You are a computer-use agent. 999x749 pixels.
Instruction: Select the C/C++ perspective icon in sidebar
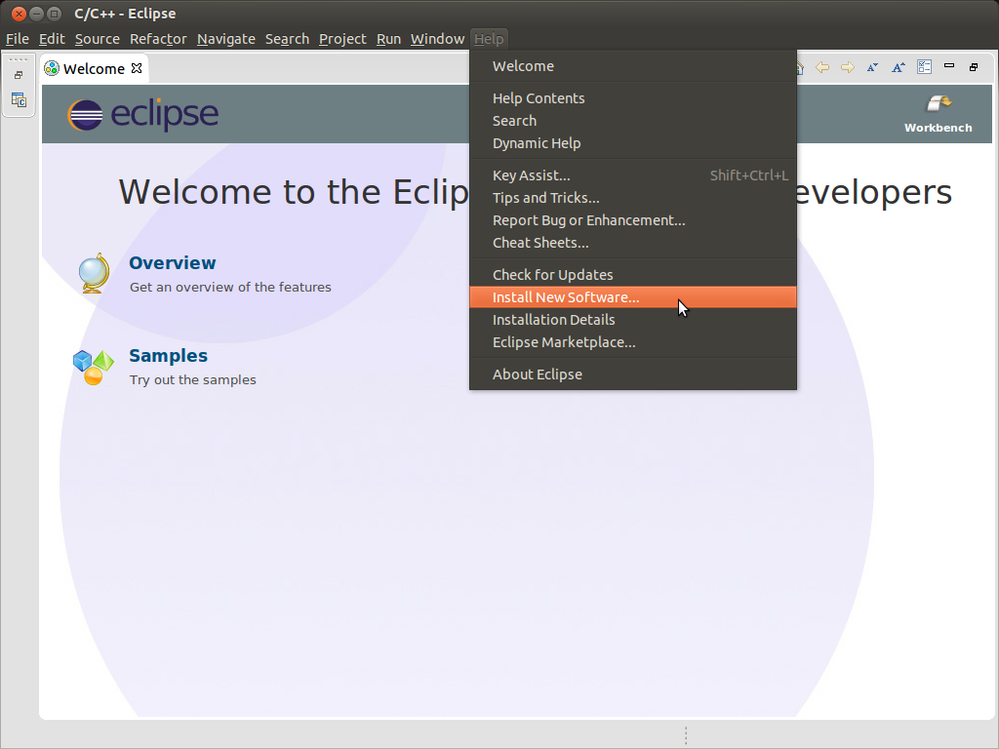(x=18, y=100)
